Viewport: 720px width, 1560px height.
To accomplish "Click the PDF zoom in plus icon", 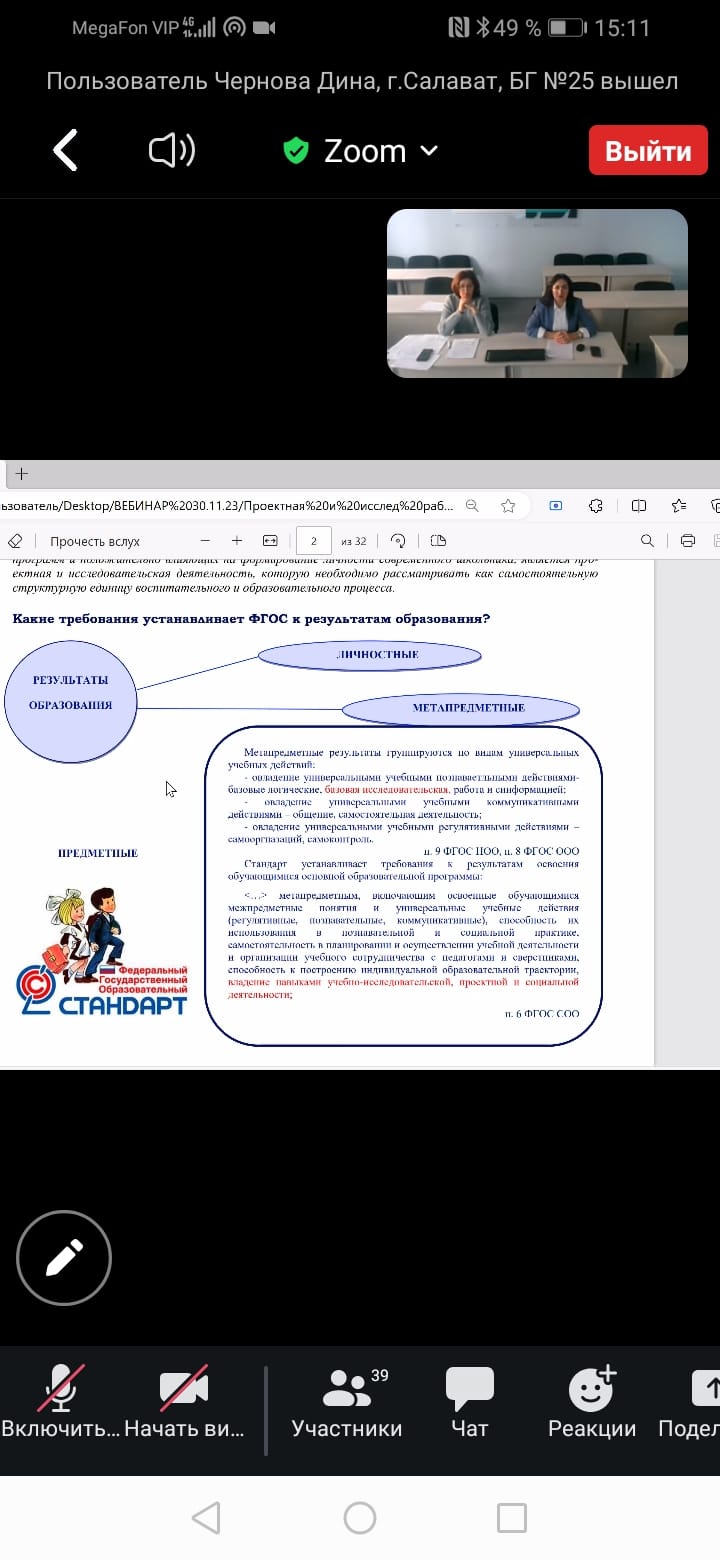I will click(x=237, y=541).
